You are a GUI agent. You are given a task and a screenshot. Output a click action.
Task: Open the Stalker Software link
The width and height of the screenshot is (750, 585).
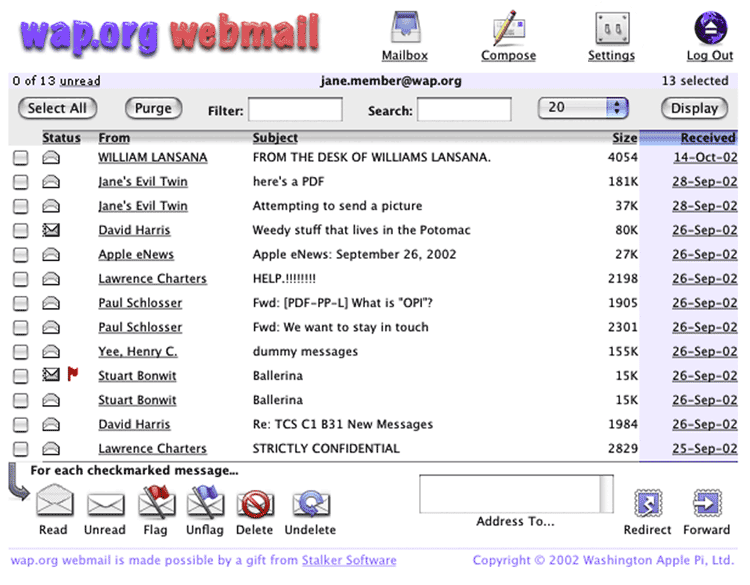[349, 560]
